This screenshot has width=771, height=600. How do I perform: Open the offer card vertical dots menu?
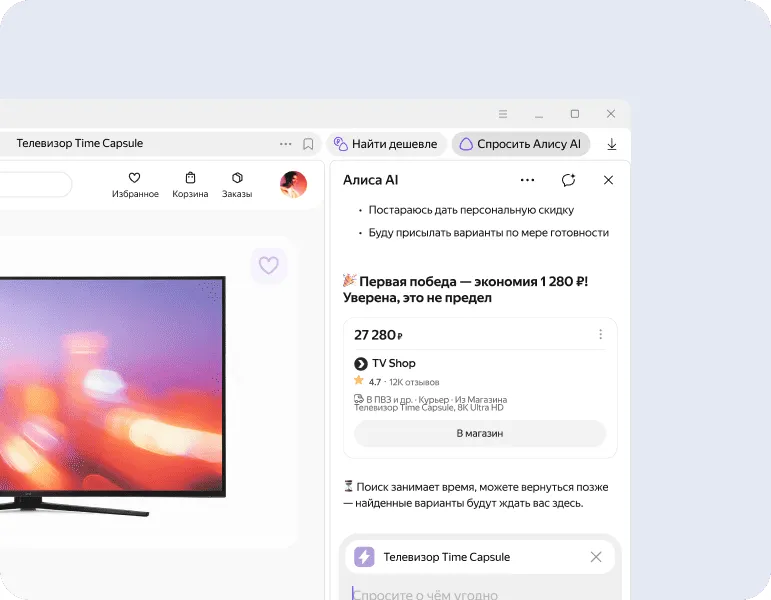[600, 334]
